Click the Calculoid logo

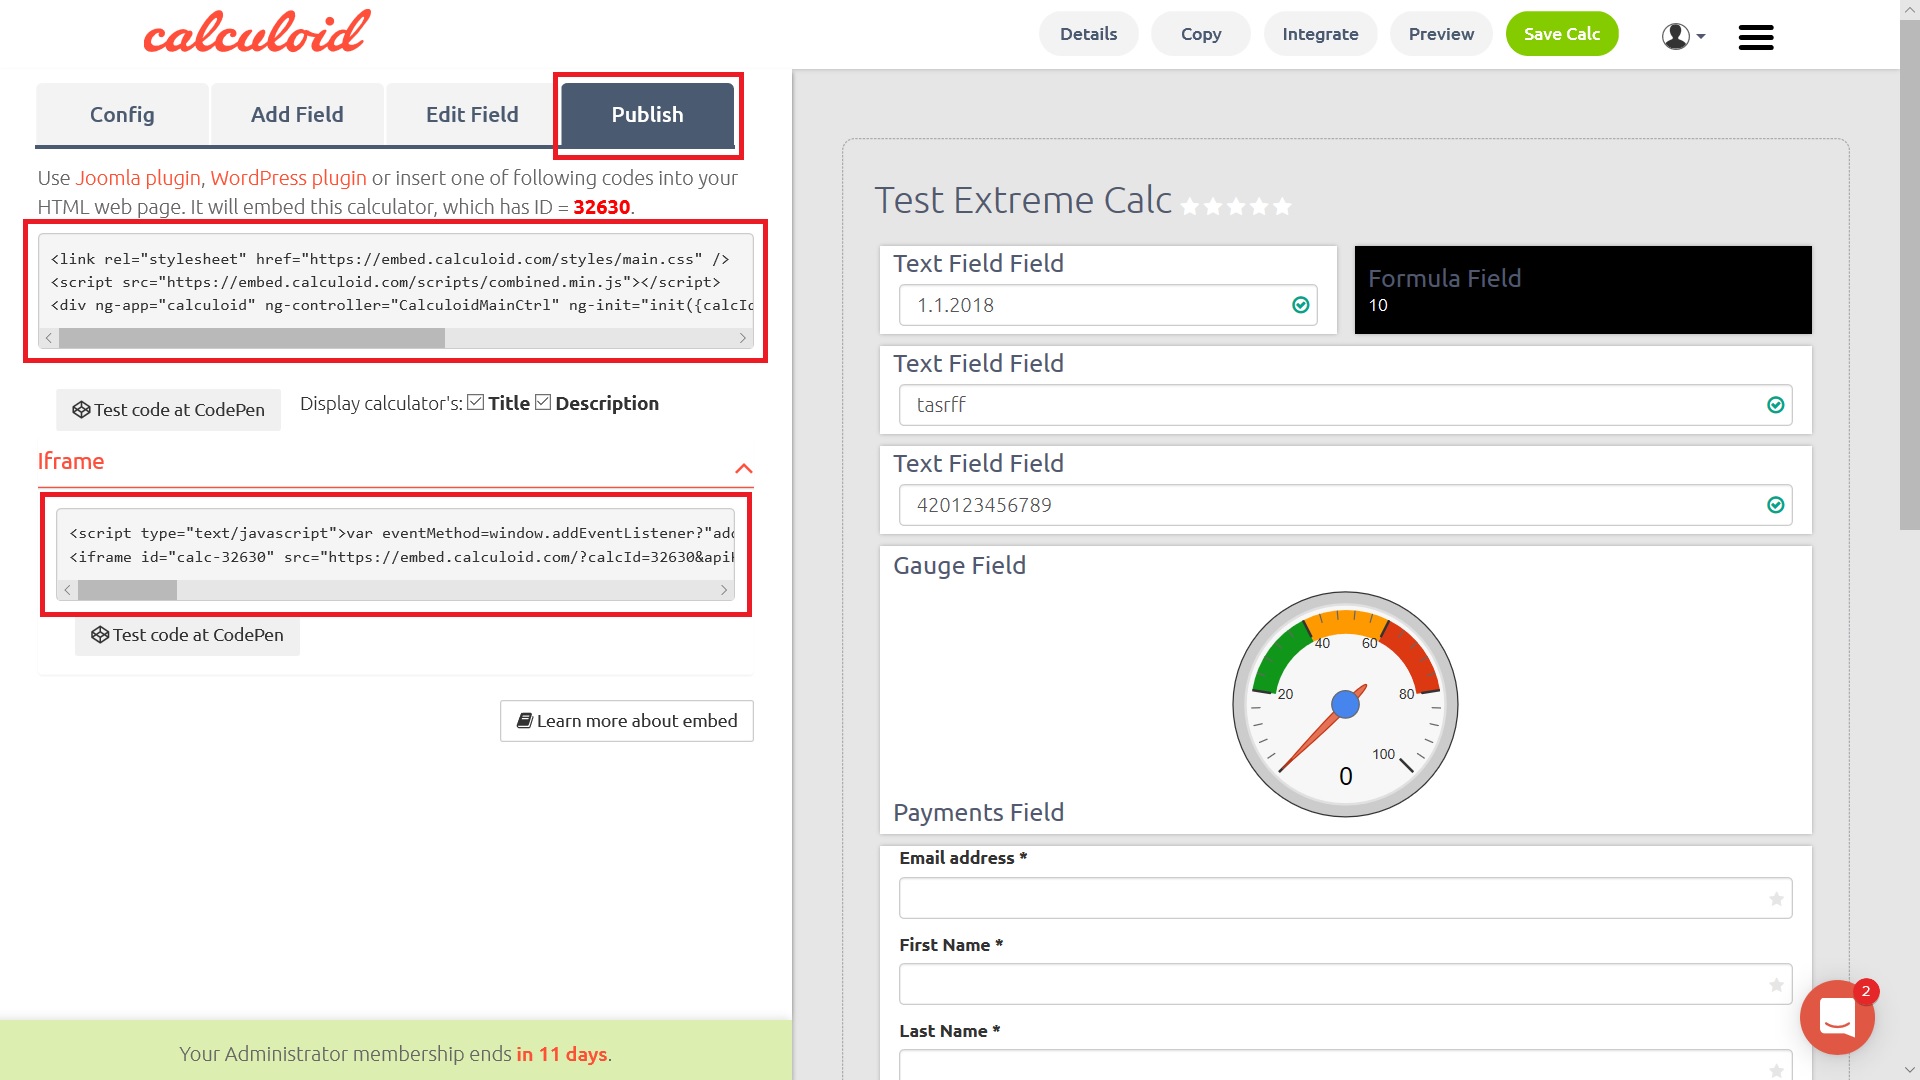click(257, 32)
